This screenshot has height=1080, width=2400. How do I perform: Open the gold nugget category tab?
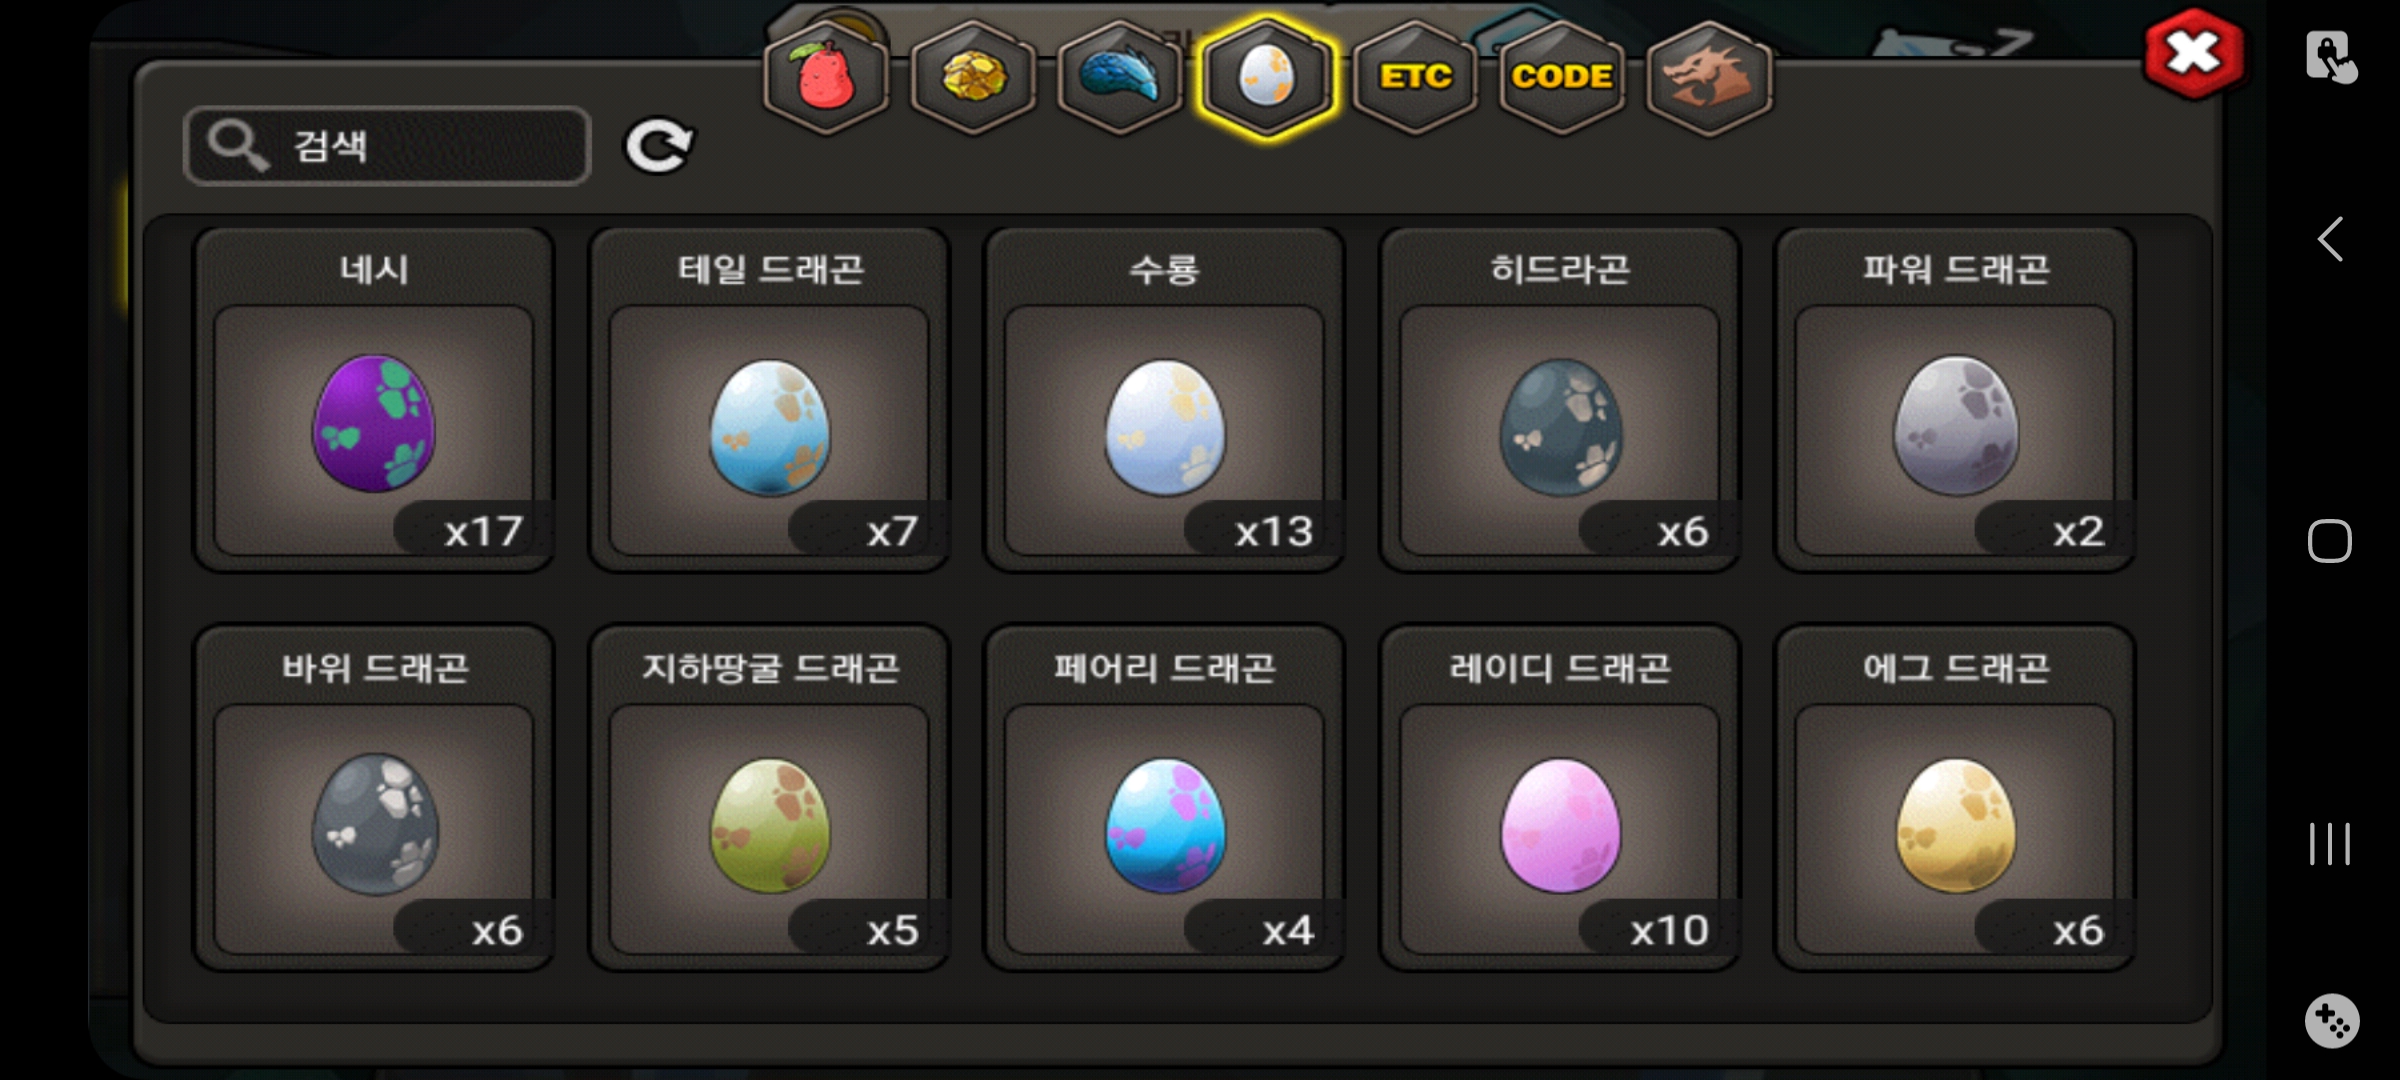pyautogui.click(x=973, y=77)
